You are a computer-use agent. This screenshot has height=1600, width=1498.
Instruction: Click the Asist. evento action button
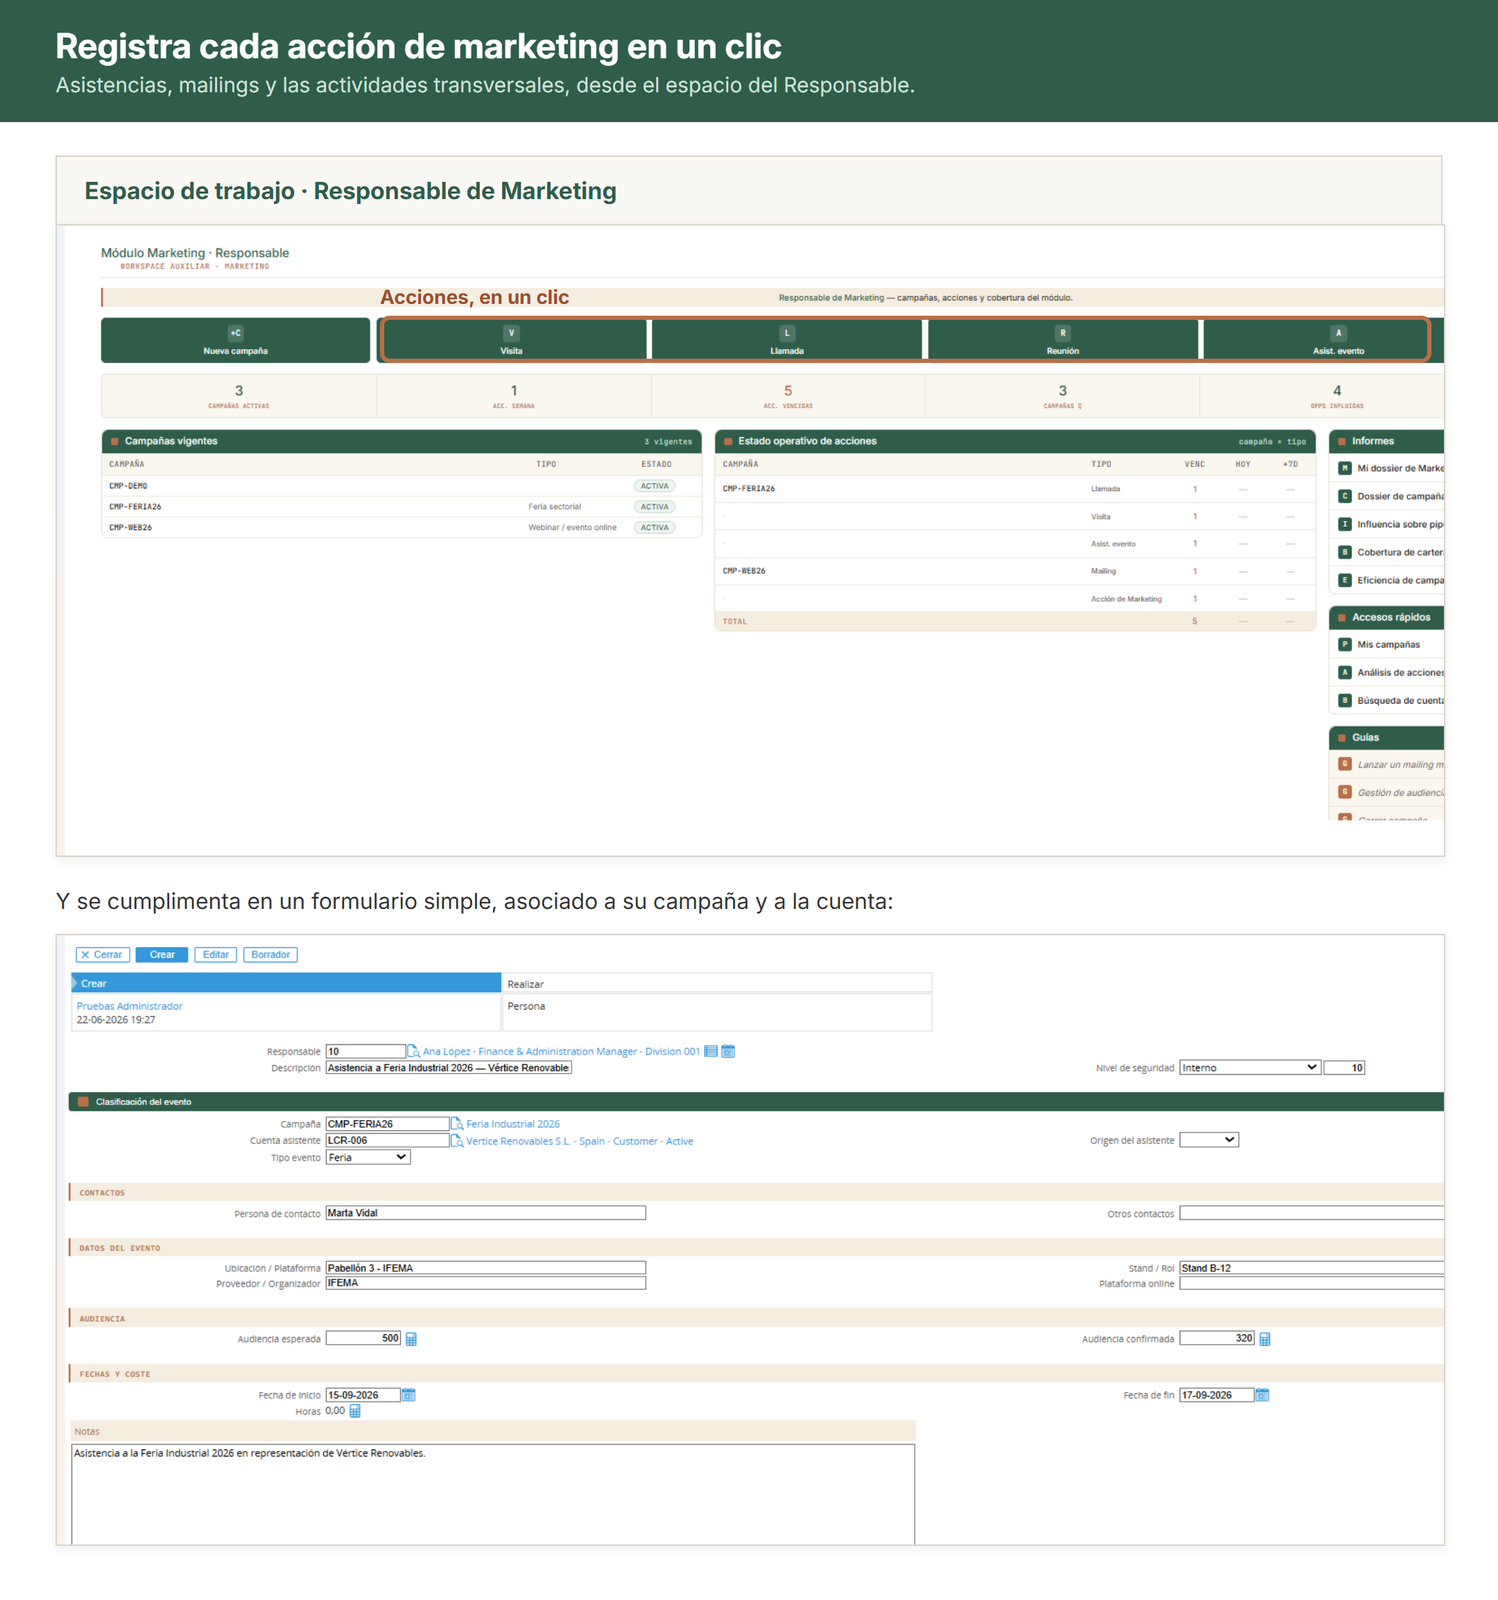tap(1338, 340)
